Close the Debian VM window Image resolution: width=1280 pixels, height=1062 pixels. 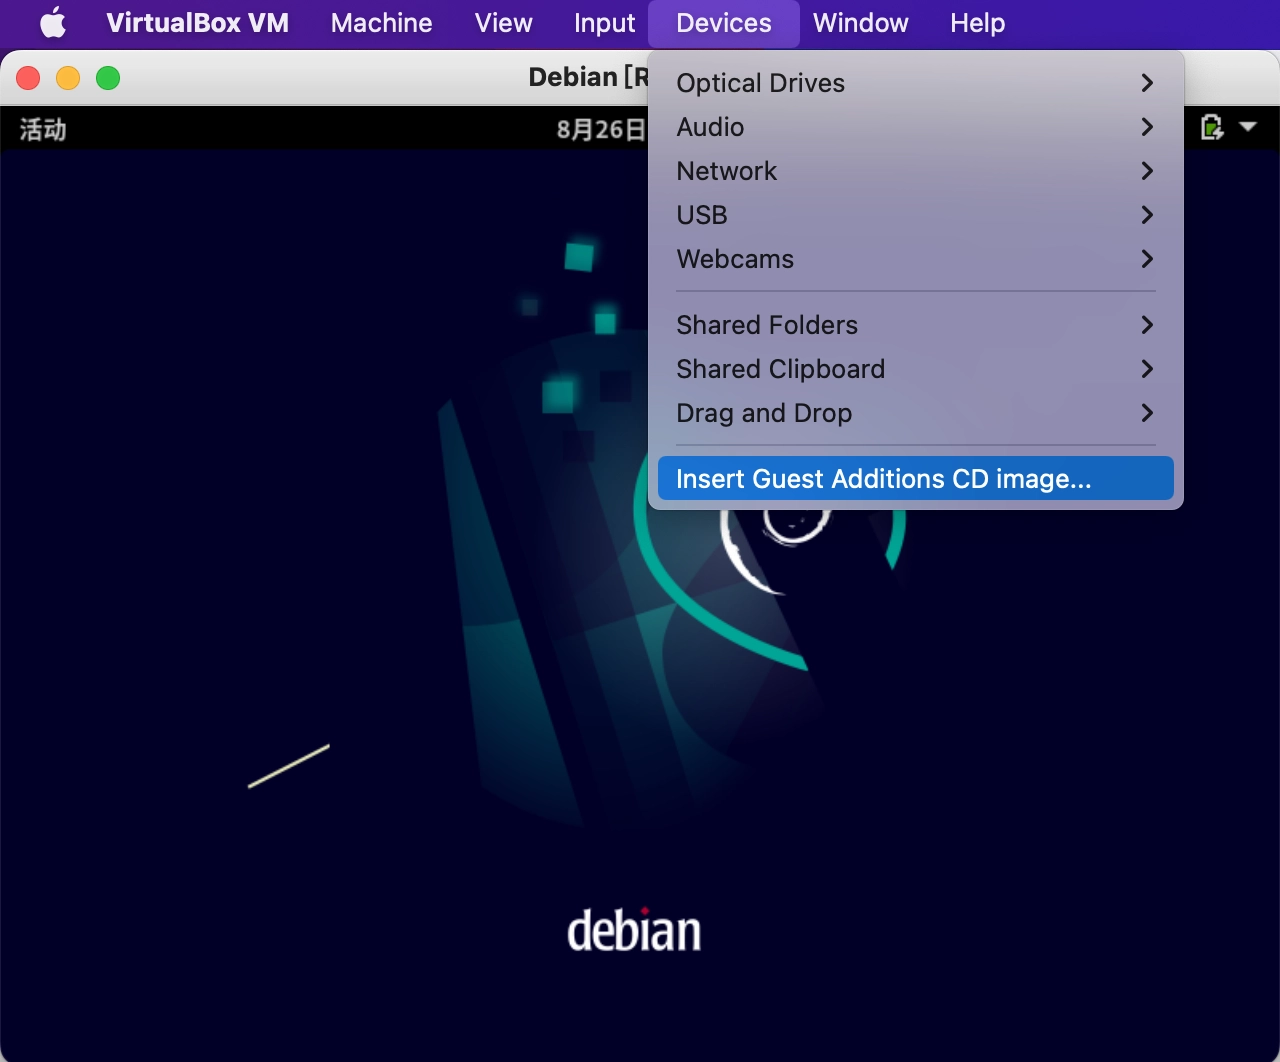28,78
